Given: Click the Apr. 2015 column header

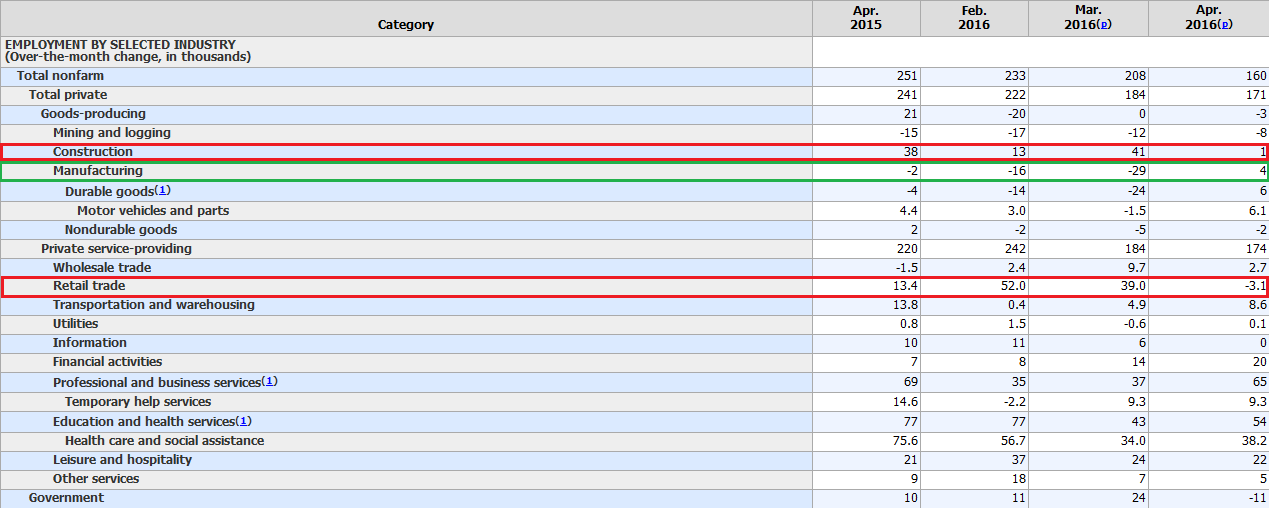Looking at the screenshot, I should [866, 18].
